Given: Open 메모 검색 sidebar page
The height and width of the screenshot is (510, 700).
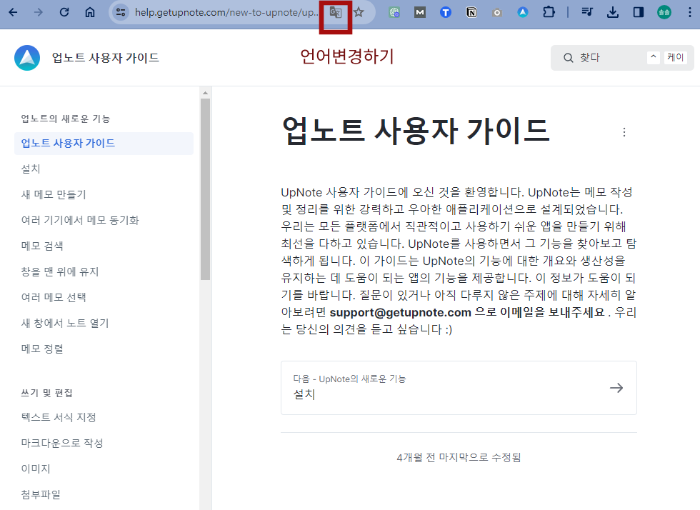Looking at the screenshot, I should pos(42,246).
